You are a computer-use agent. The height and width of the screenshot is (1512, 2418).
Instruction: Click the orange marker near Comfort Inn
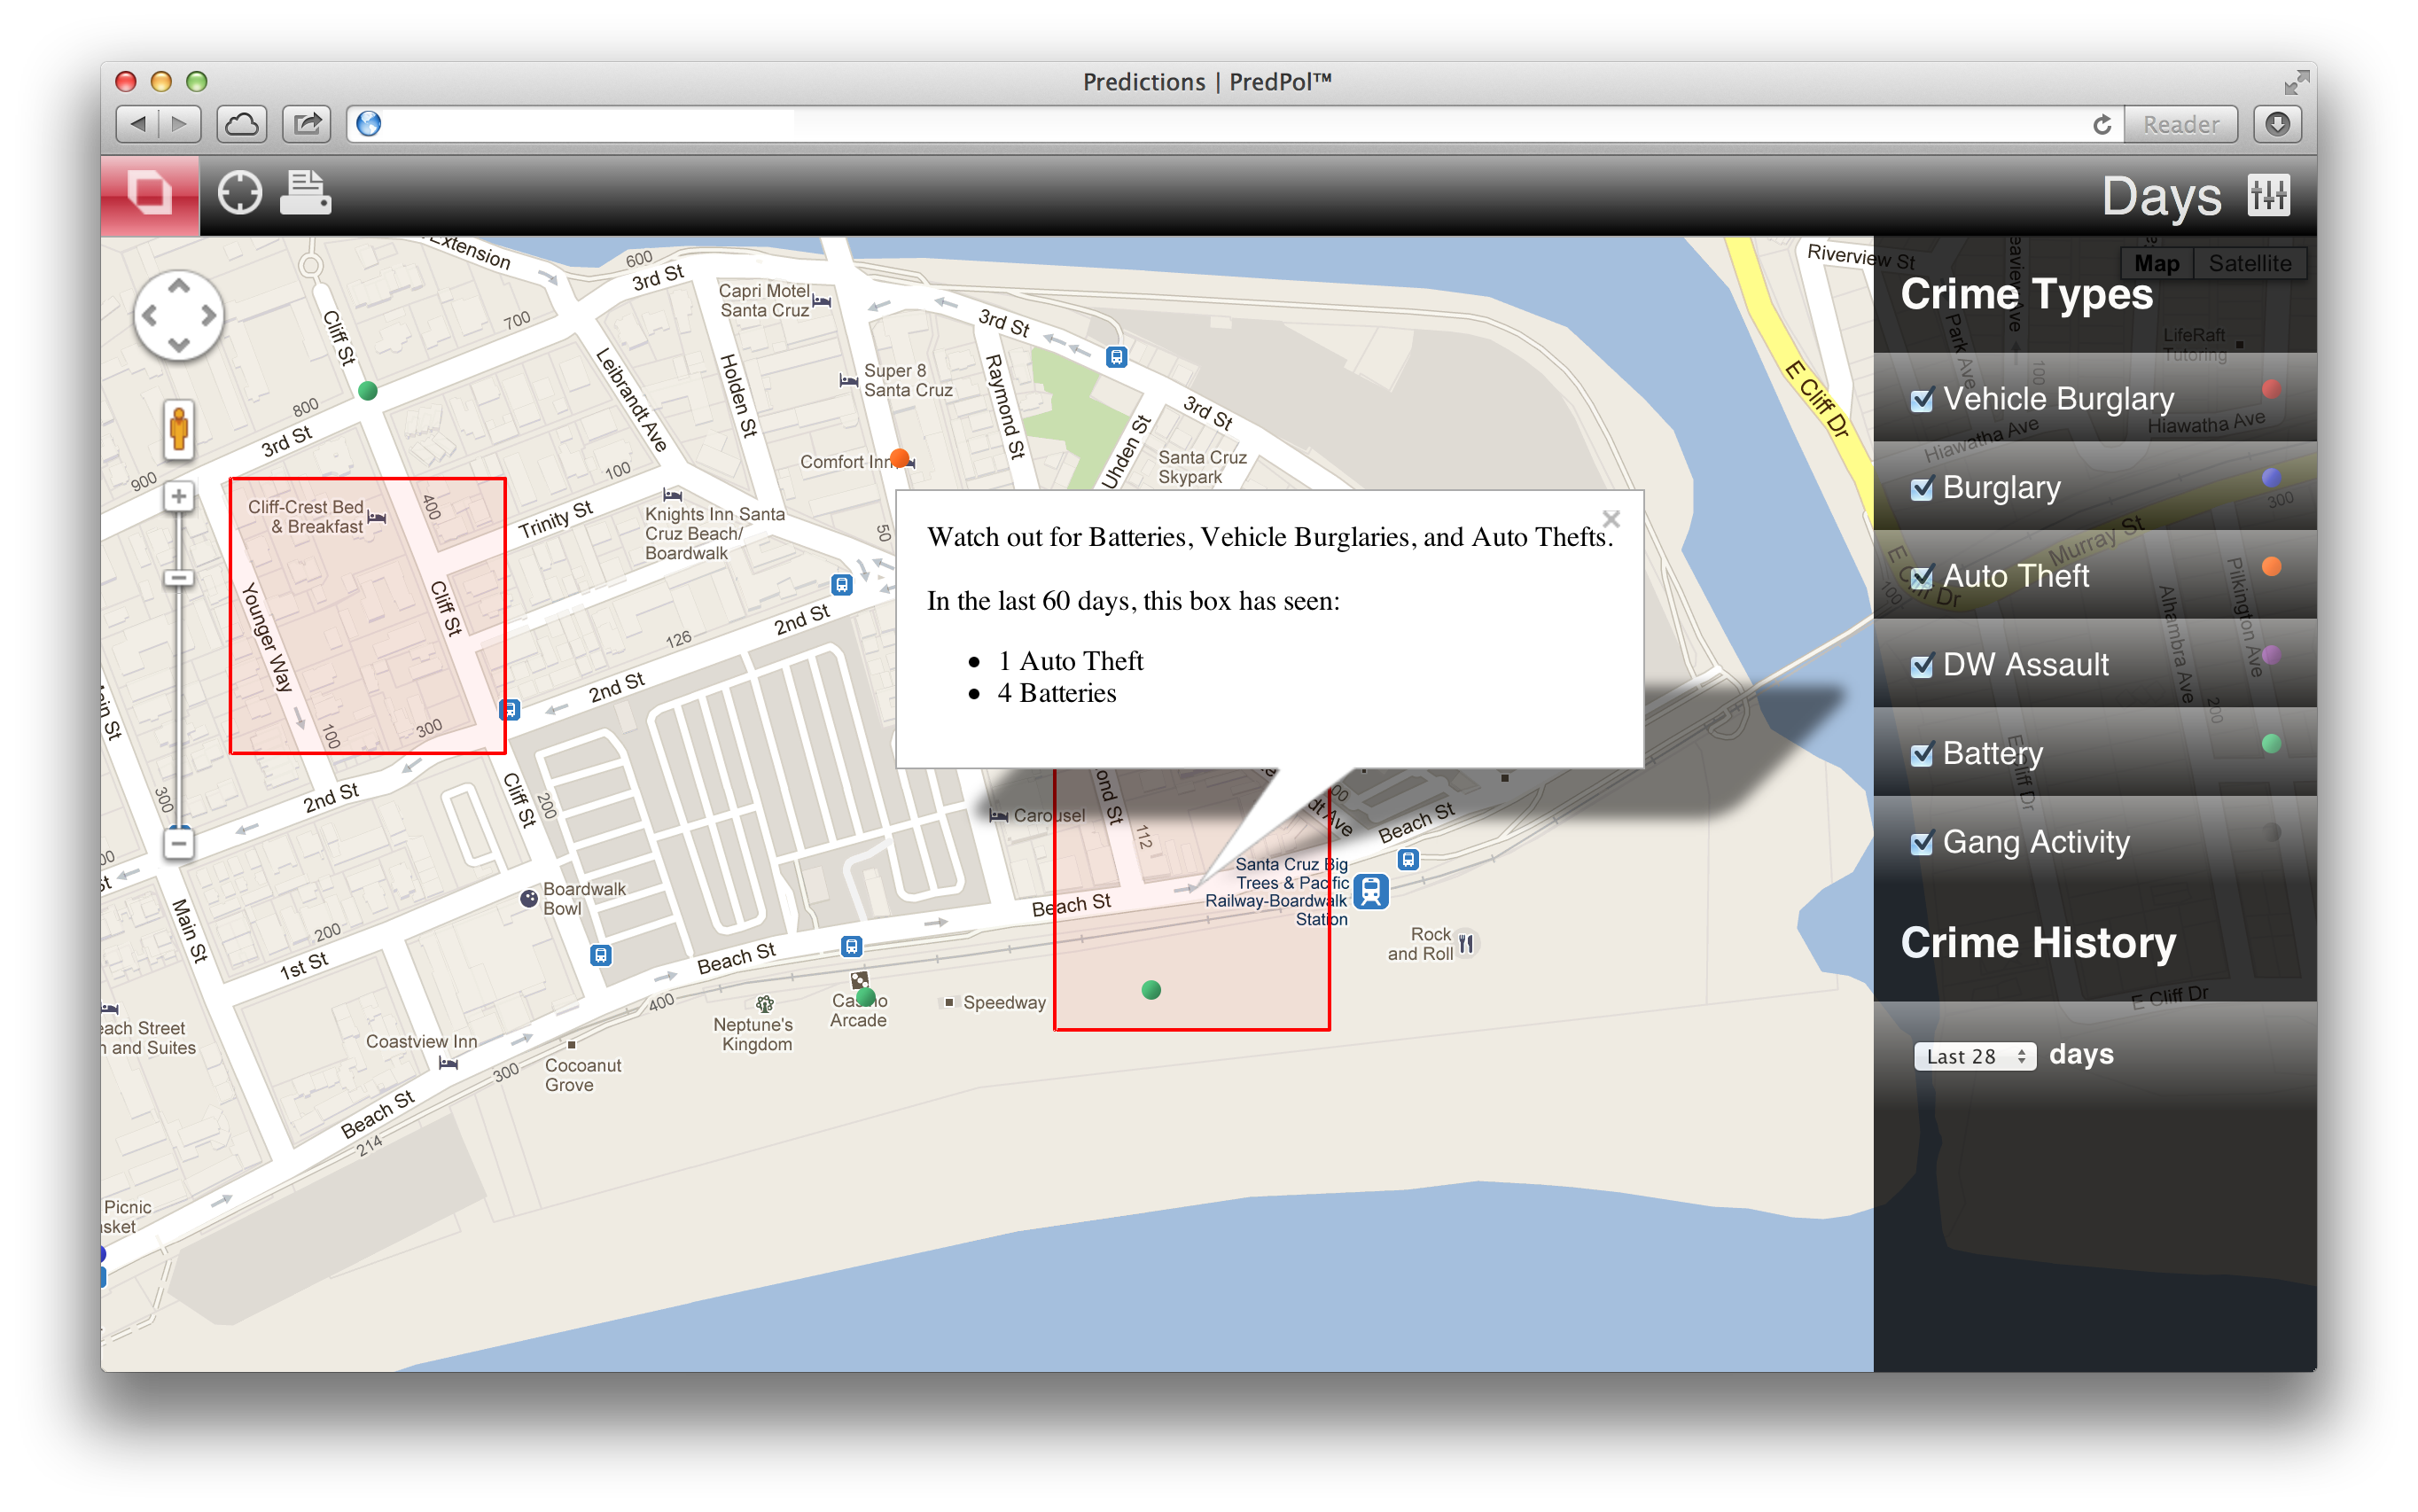[x=899, y=458]
